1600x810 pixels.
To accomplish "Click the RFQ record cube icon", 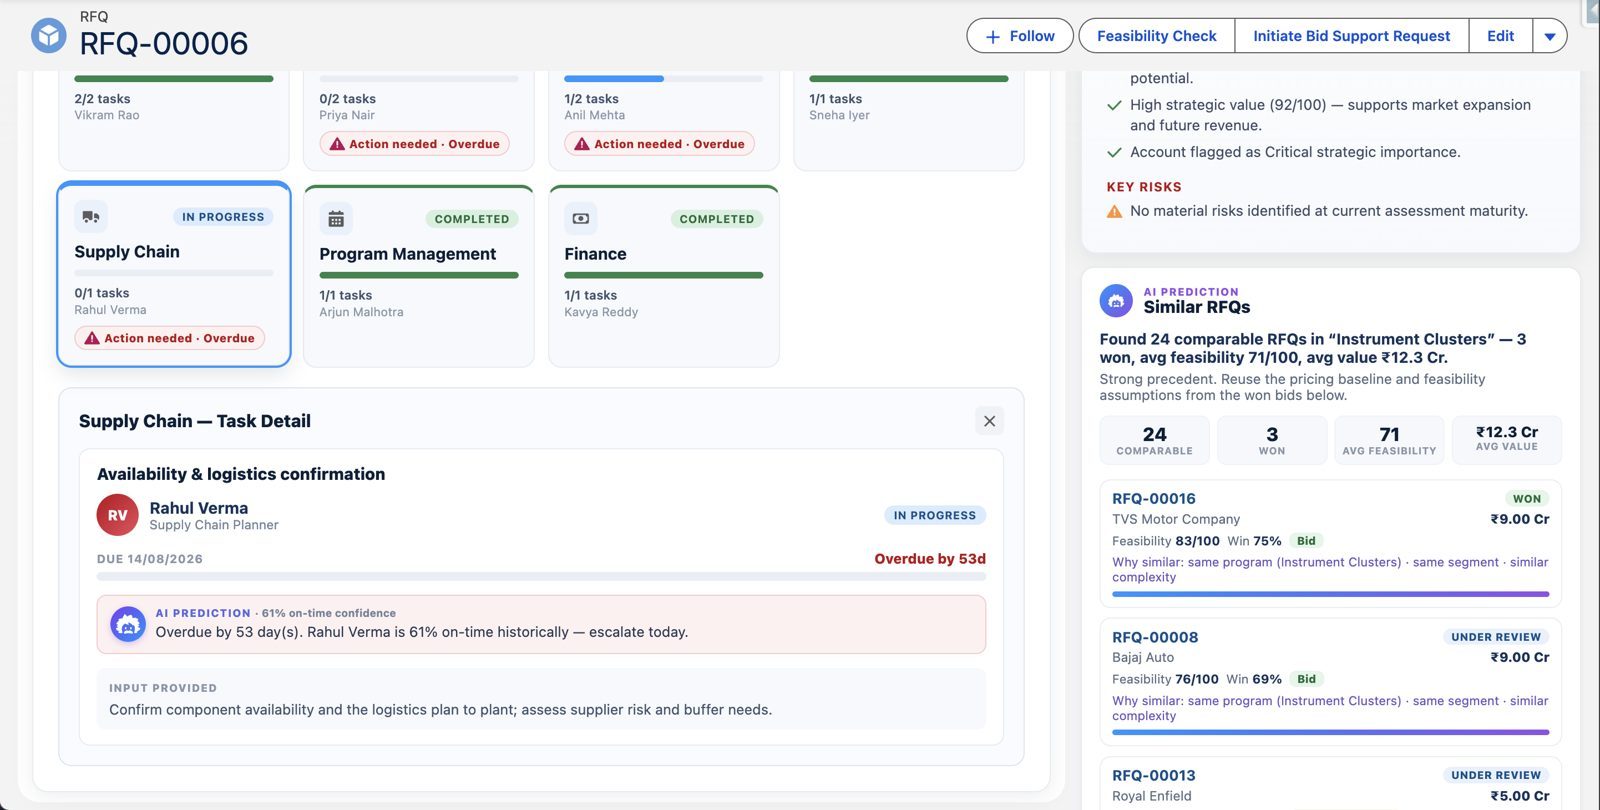I will (x=48, y=36).
